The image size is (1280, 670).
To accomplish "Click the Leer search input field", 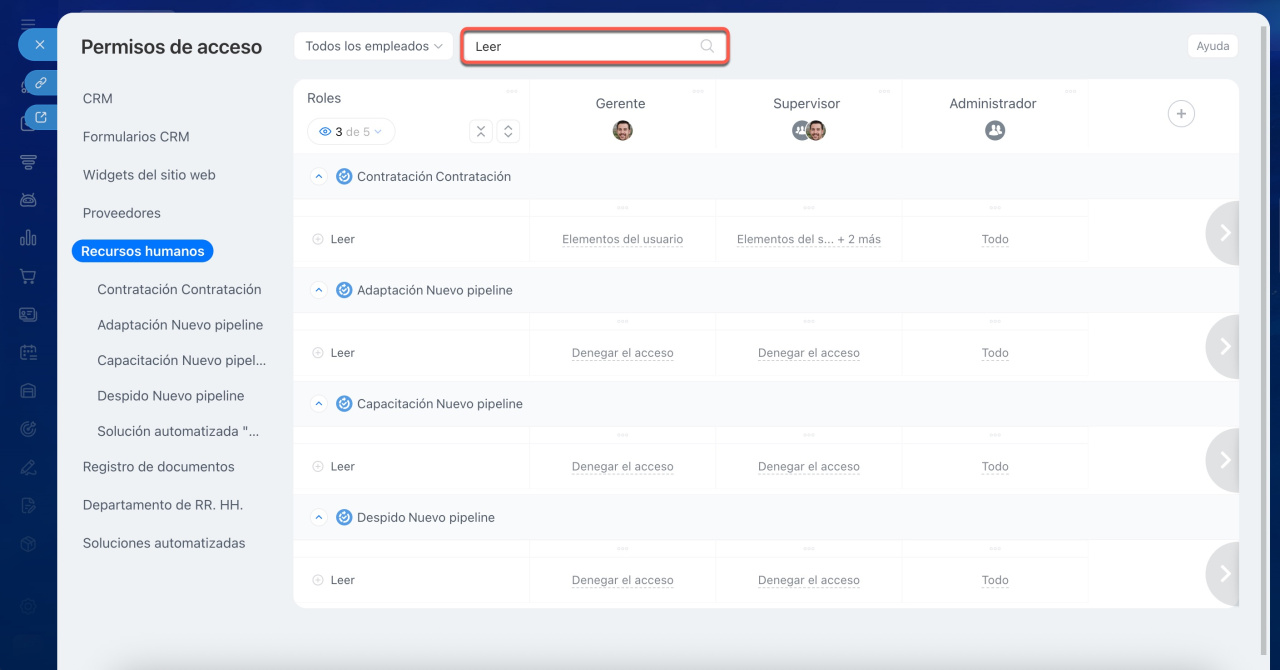I will click(580, 47).
